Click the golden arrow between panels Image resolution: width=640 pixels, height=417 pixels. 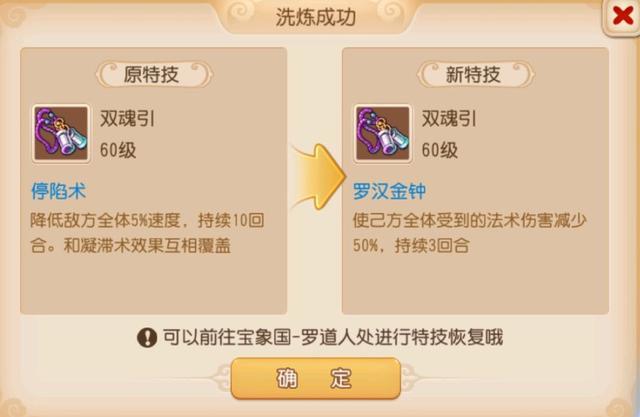click(x=318, y=177)
